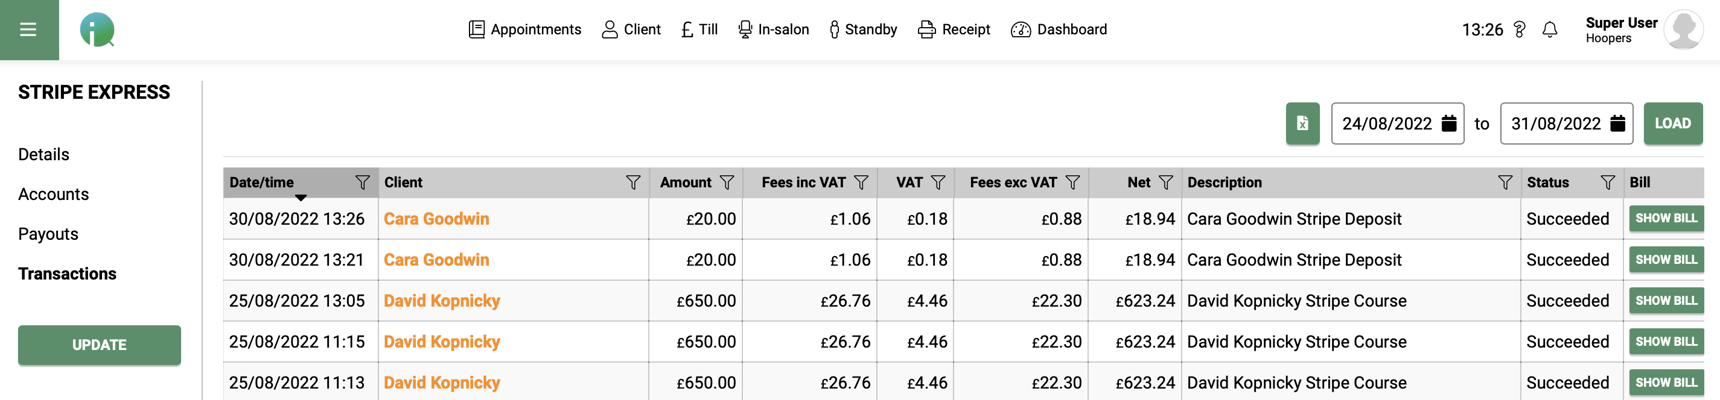The width and height of the screenshot is (1720, 400).
Task: Open the Super User profile avatar
Action: pos(1684,30)
